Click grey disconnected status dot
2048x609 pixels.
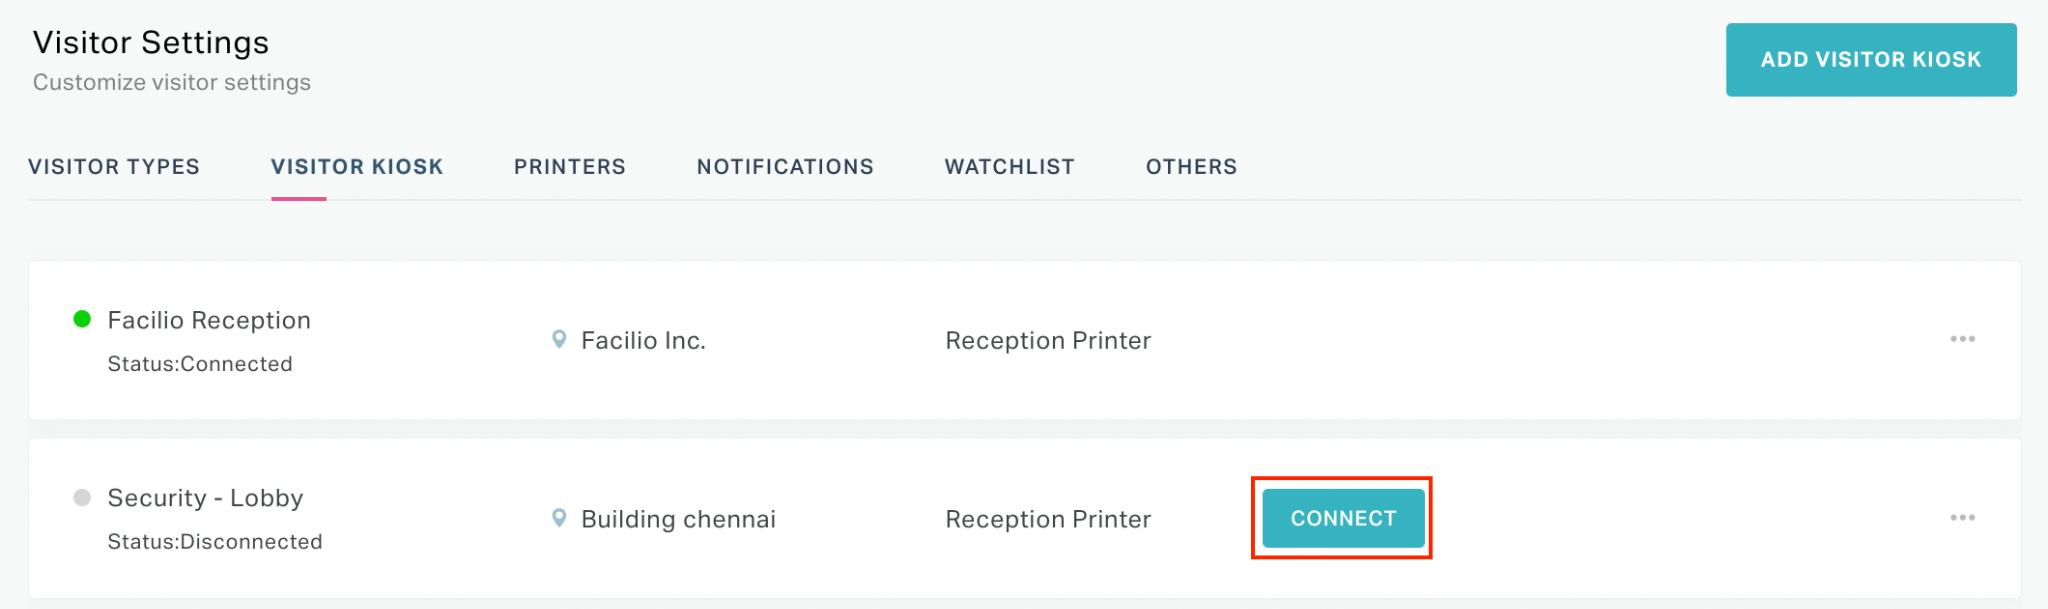83,497
